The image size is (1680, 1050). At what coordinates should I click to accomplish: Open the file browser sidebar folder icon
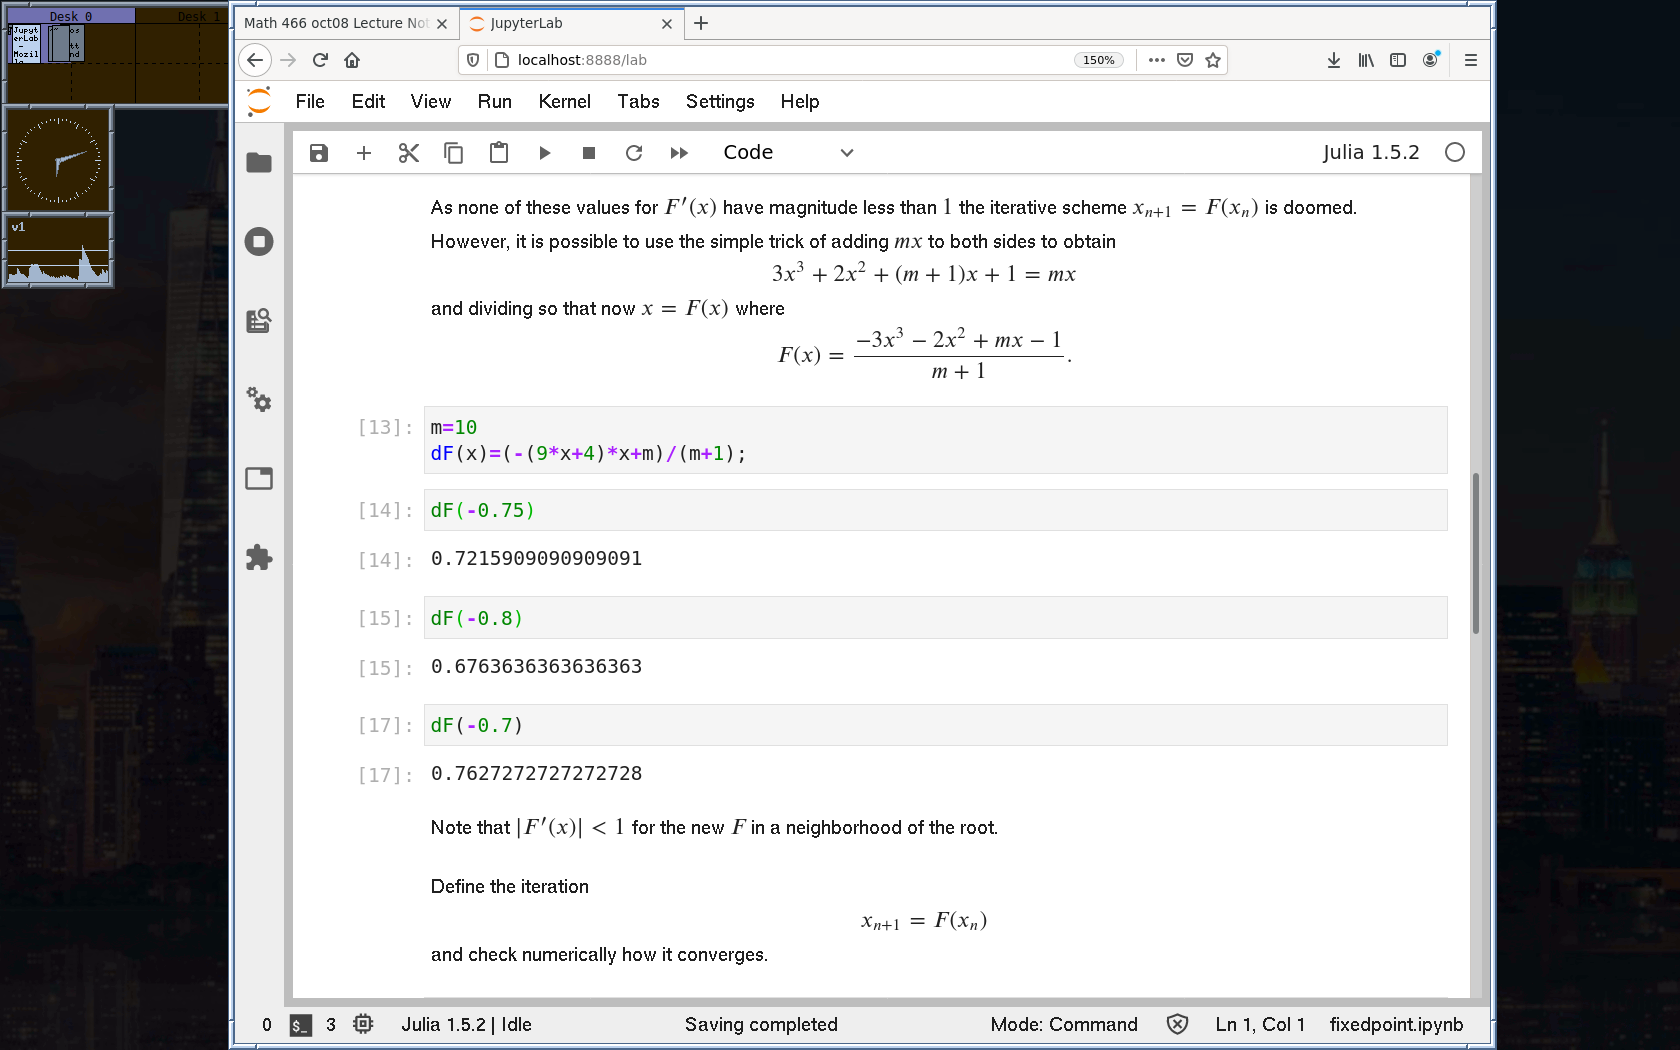259,162
